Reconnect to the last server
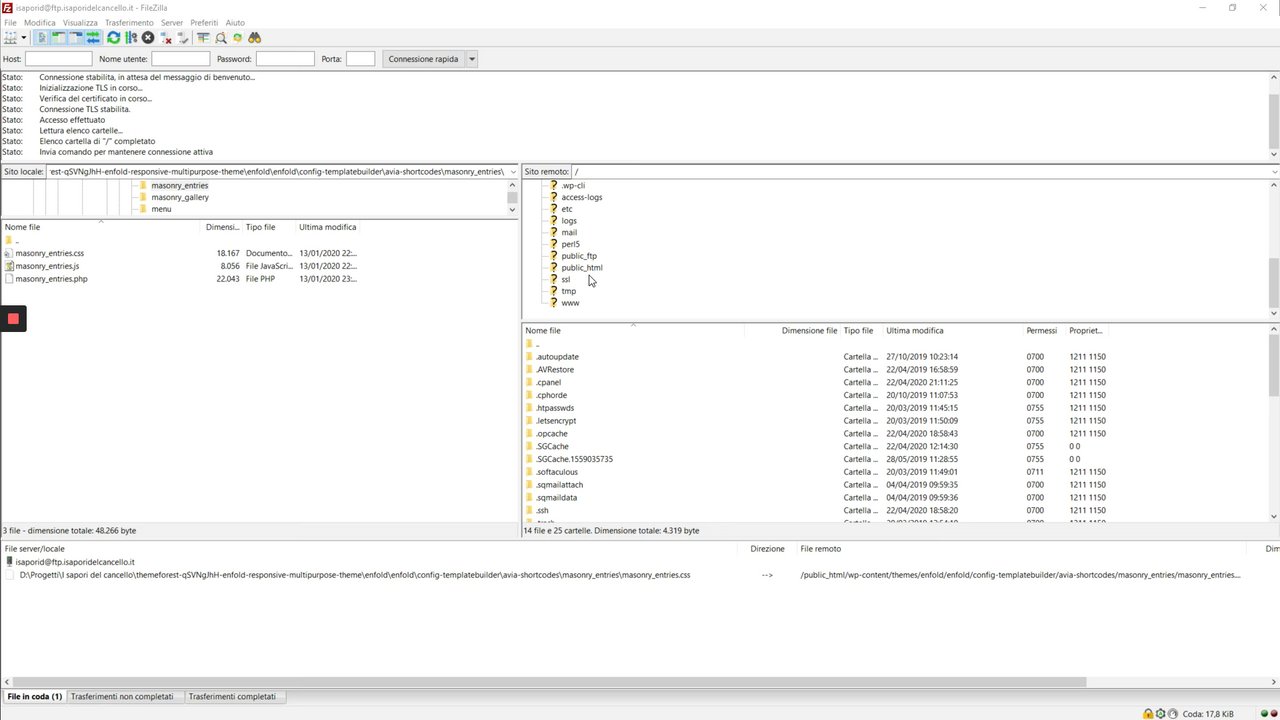 coord(183,38)
